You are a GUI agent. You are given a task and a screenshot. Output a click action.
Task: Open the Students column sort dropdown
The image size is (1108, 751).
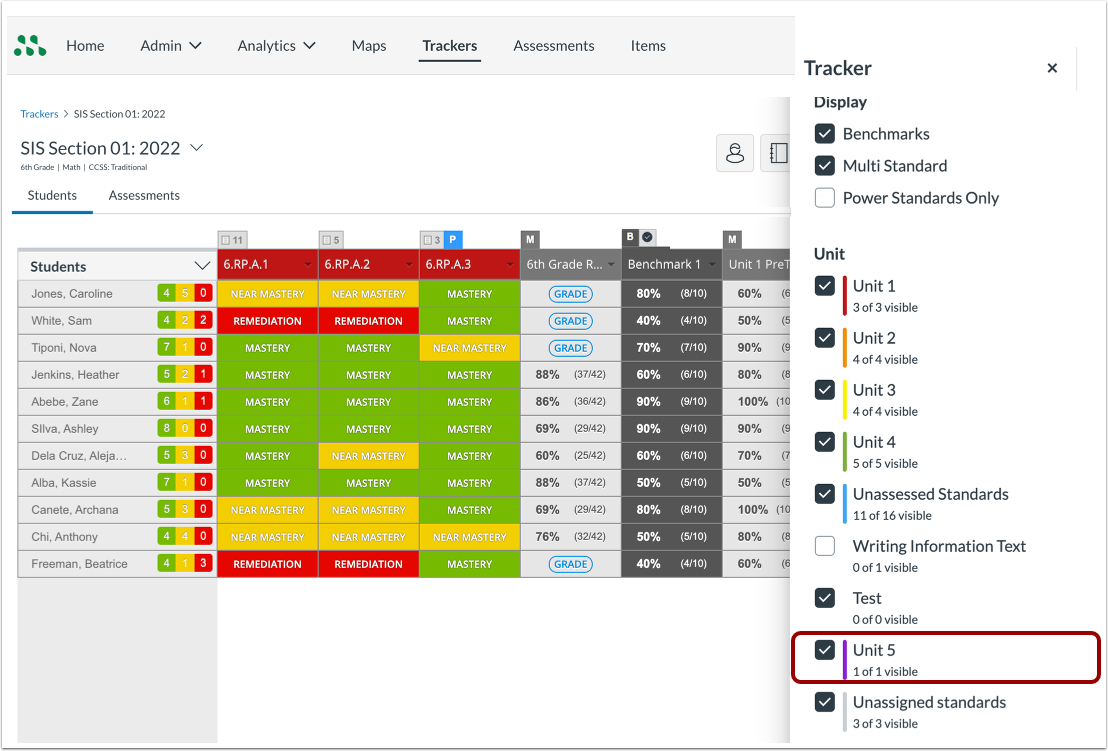pos(202,266)
